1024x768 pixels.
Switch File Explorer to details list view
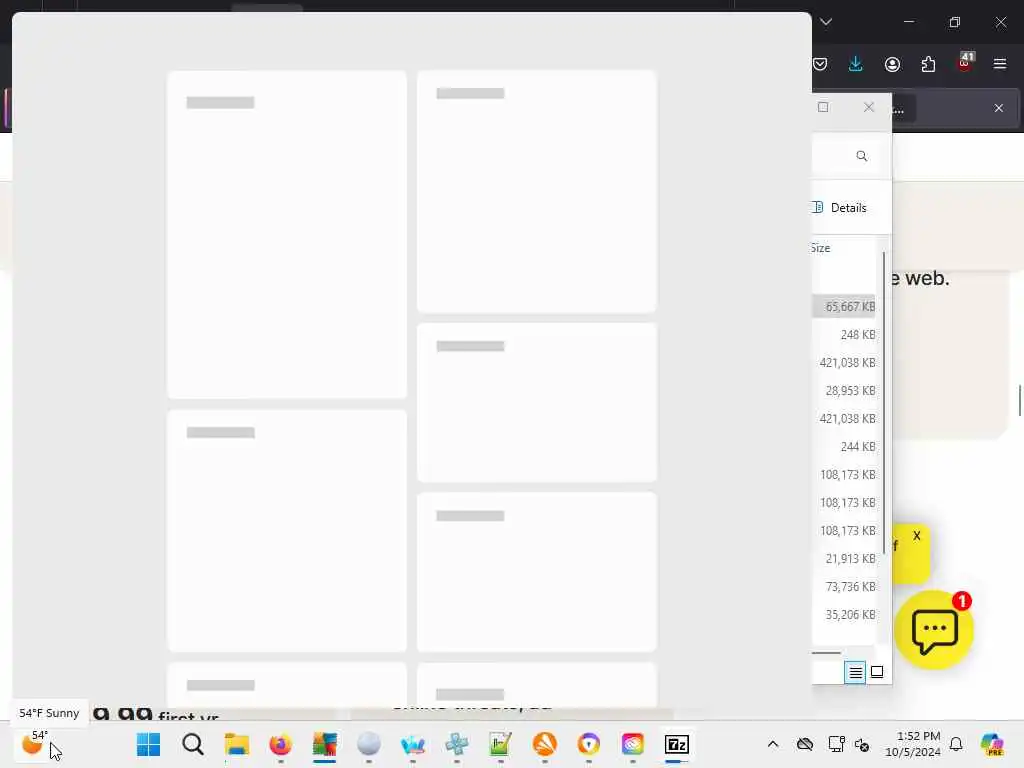point(855,672)
